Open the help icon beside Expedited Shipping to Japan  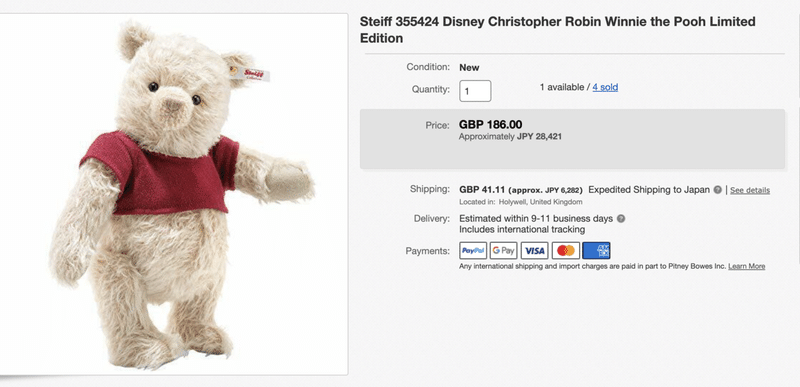[717, 190]
